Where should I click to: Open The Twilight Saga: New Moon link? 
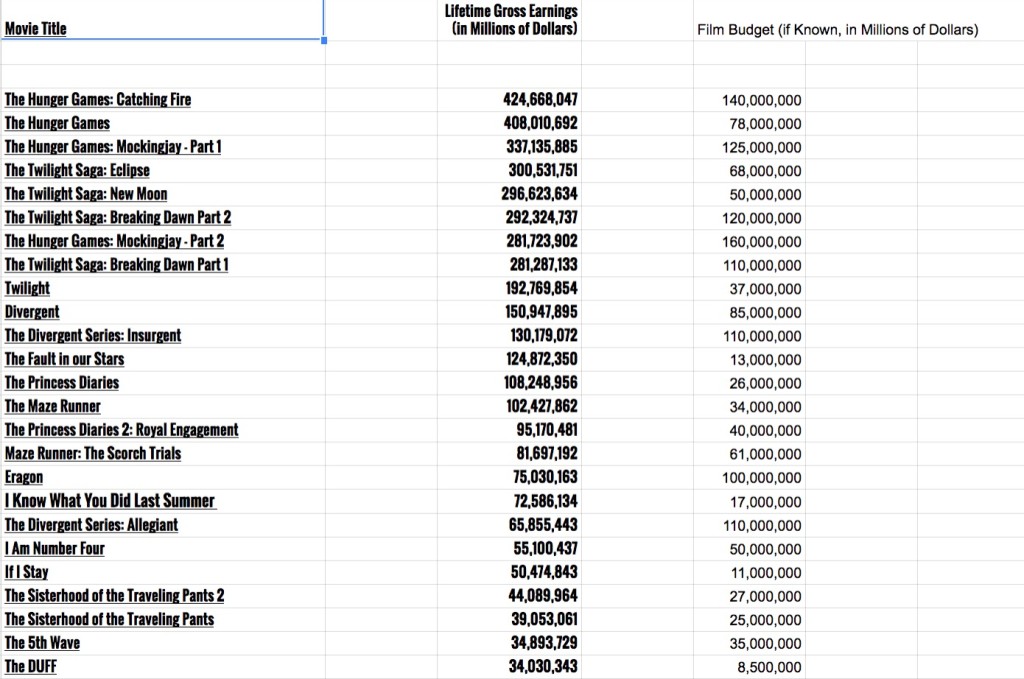tap(86, 193)
